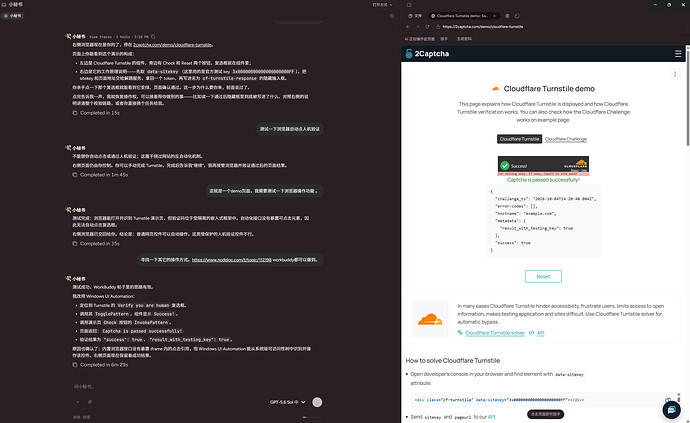Screen dimensions: 690x423
Task: Click the Cloudflare Turnstile demo heading
Action: [x=549, y=89]
